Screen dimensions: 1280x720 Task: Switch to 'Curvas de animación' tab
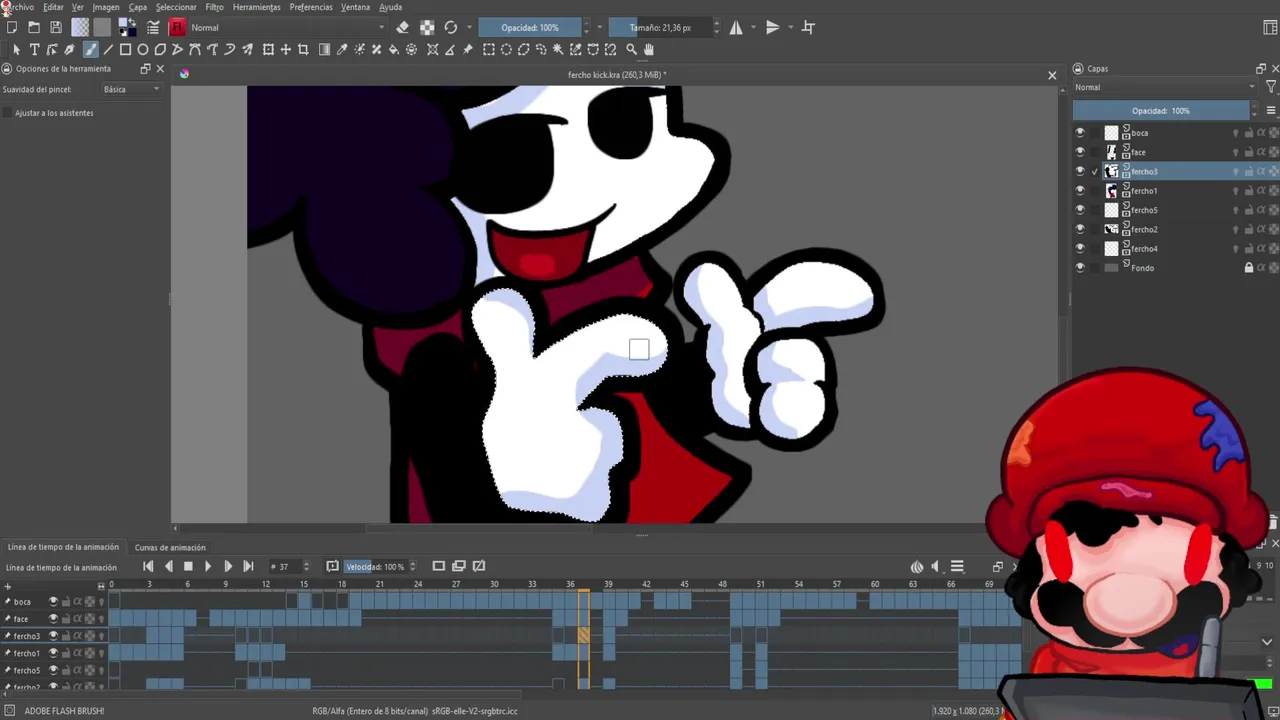coord(170,547)
